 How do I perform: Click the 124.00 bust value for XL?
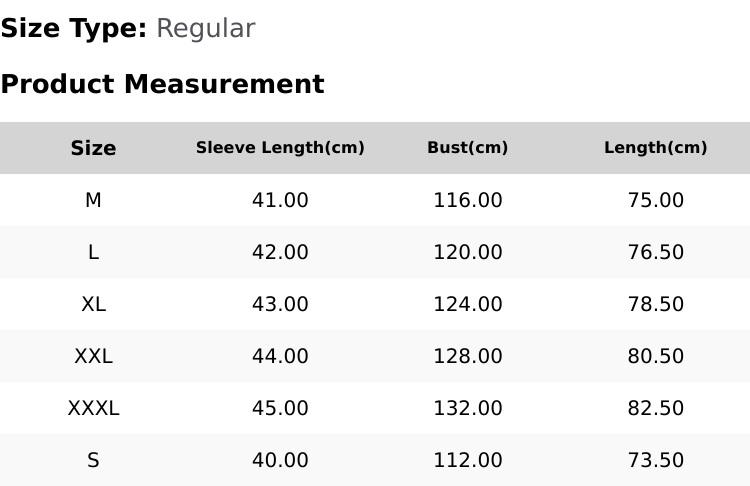coord(468,304)
